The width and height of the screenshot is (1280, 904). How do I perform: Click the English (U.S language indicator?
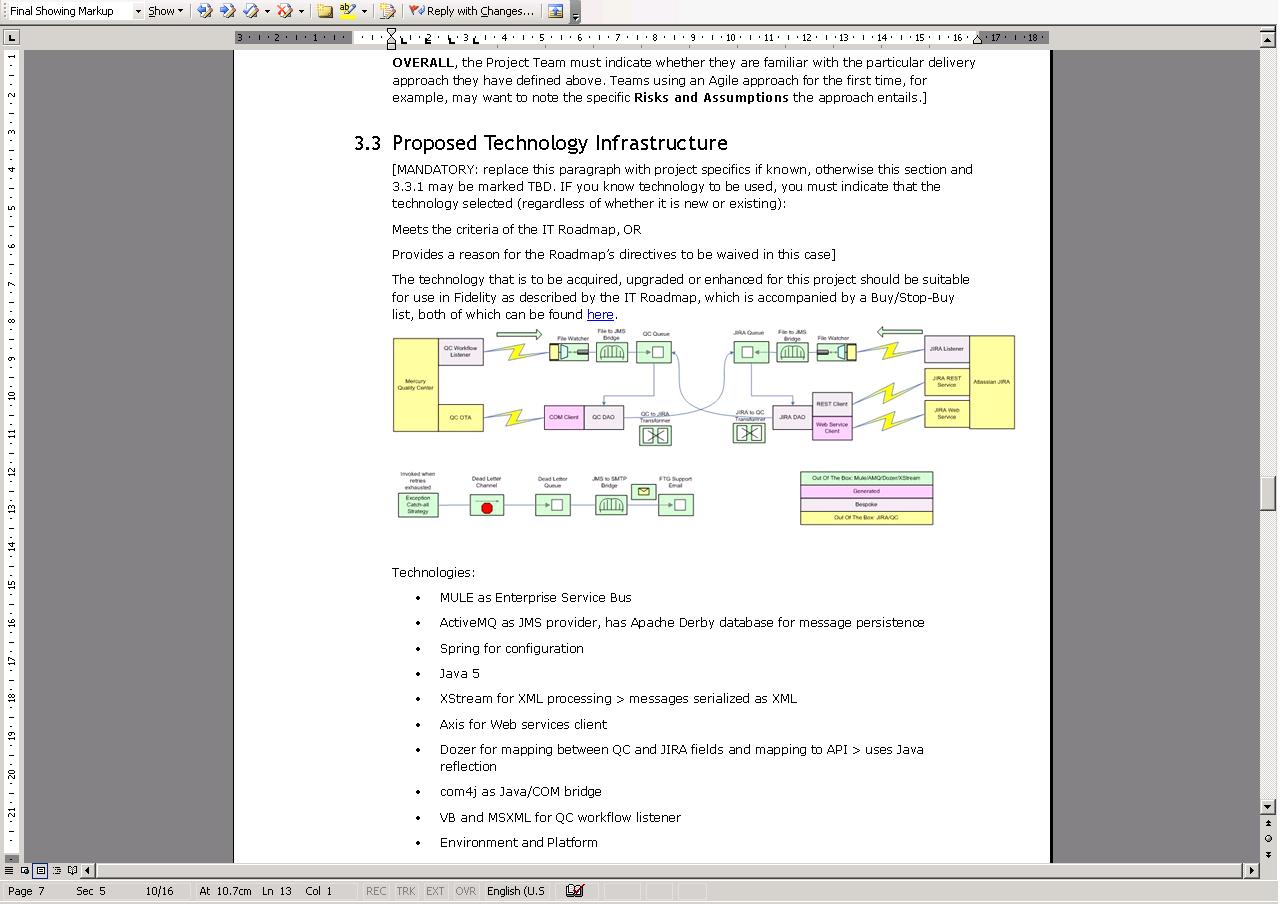coord(516,891)
